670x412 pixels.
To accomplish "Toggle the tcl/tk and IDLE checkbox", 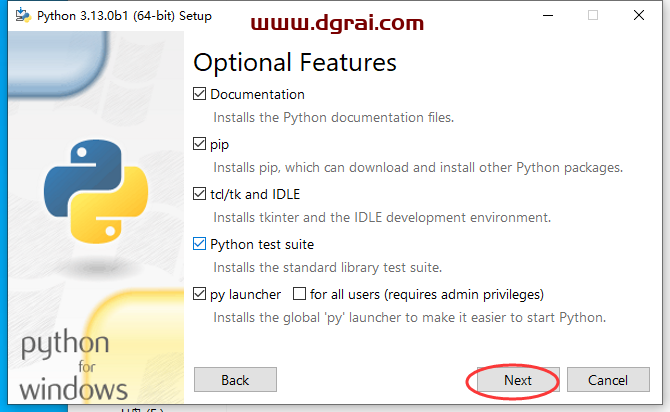I will click(199, 194).
